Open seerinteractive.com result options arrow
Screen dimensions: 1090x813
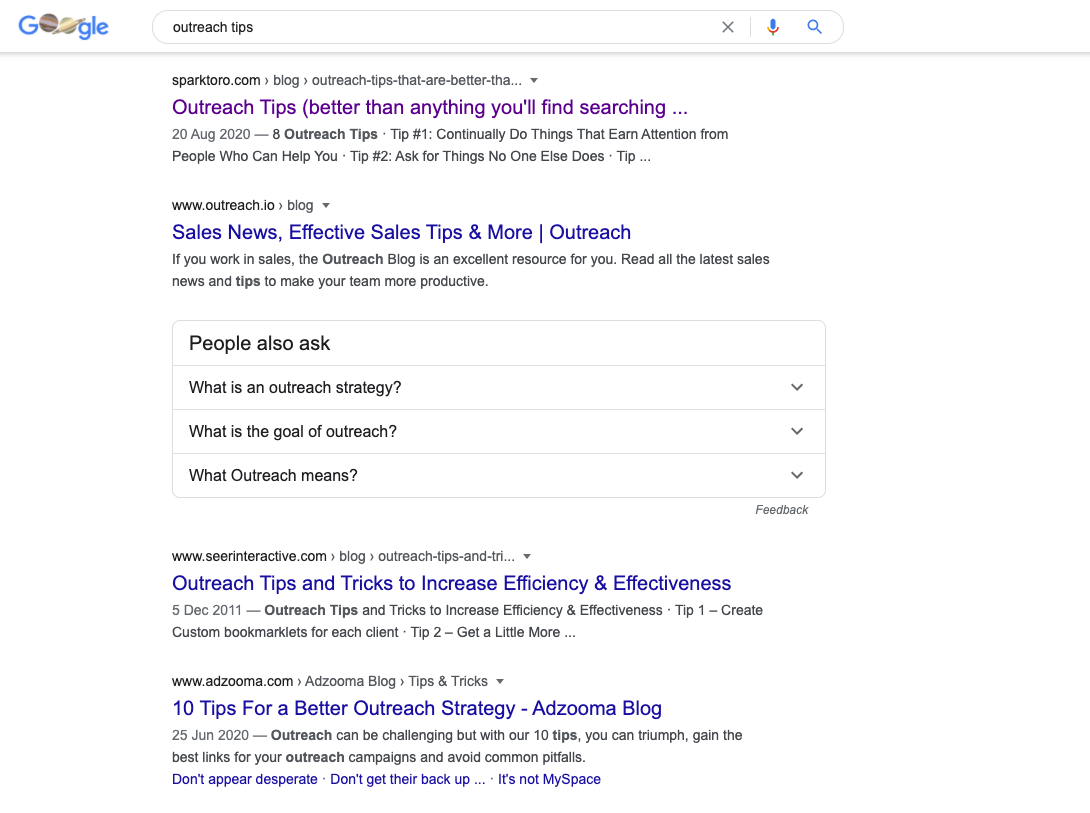(x=527, y=557)
